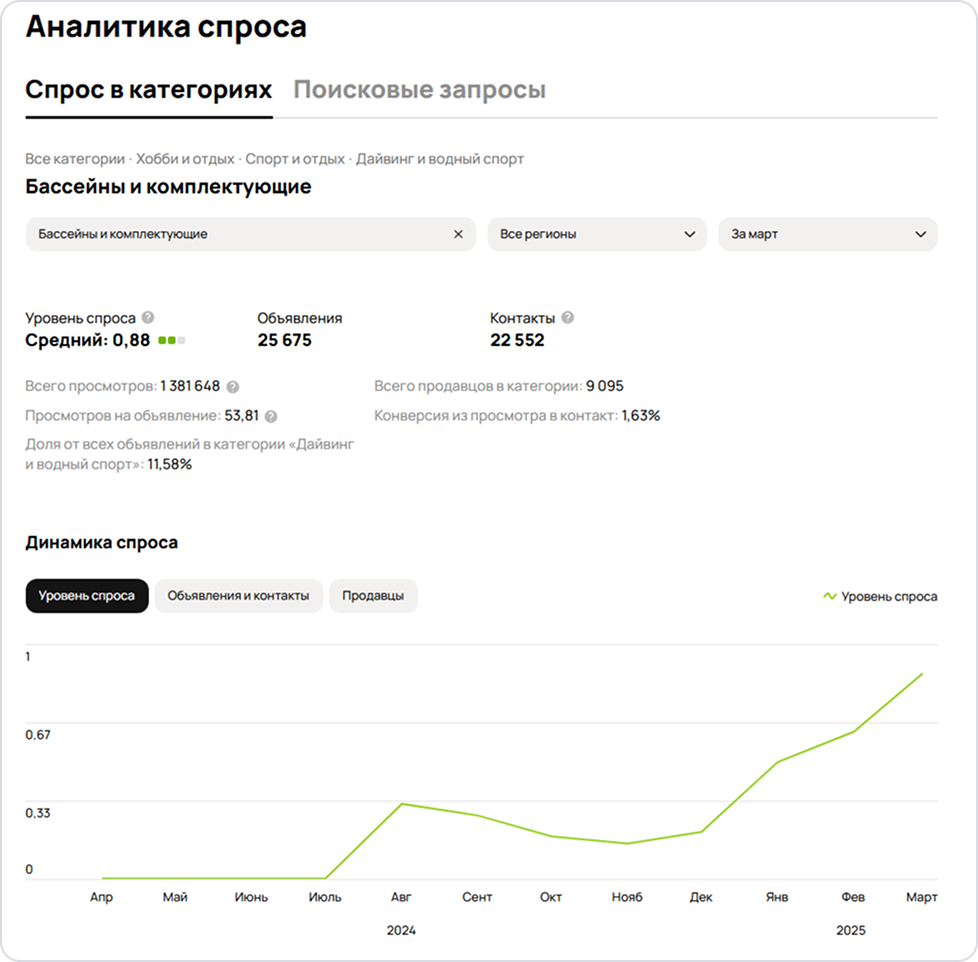Open the Бассейны и комплектующие category selector
The image size is (978, 962).
[x=240, y=234]
